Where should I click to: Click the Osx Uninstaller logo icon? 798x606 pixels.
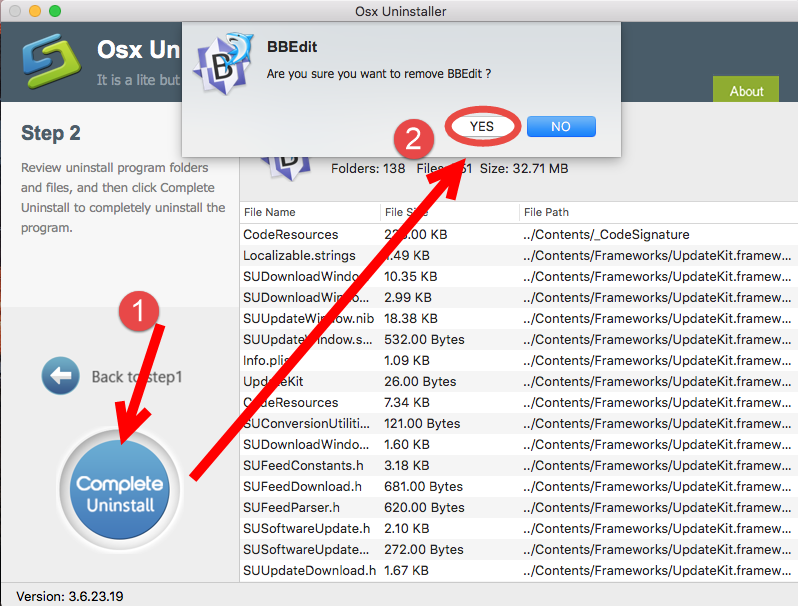point(51,61)
